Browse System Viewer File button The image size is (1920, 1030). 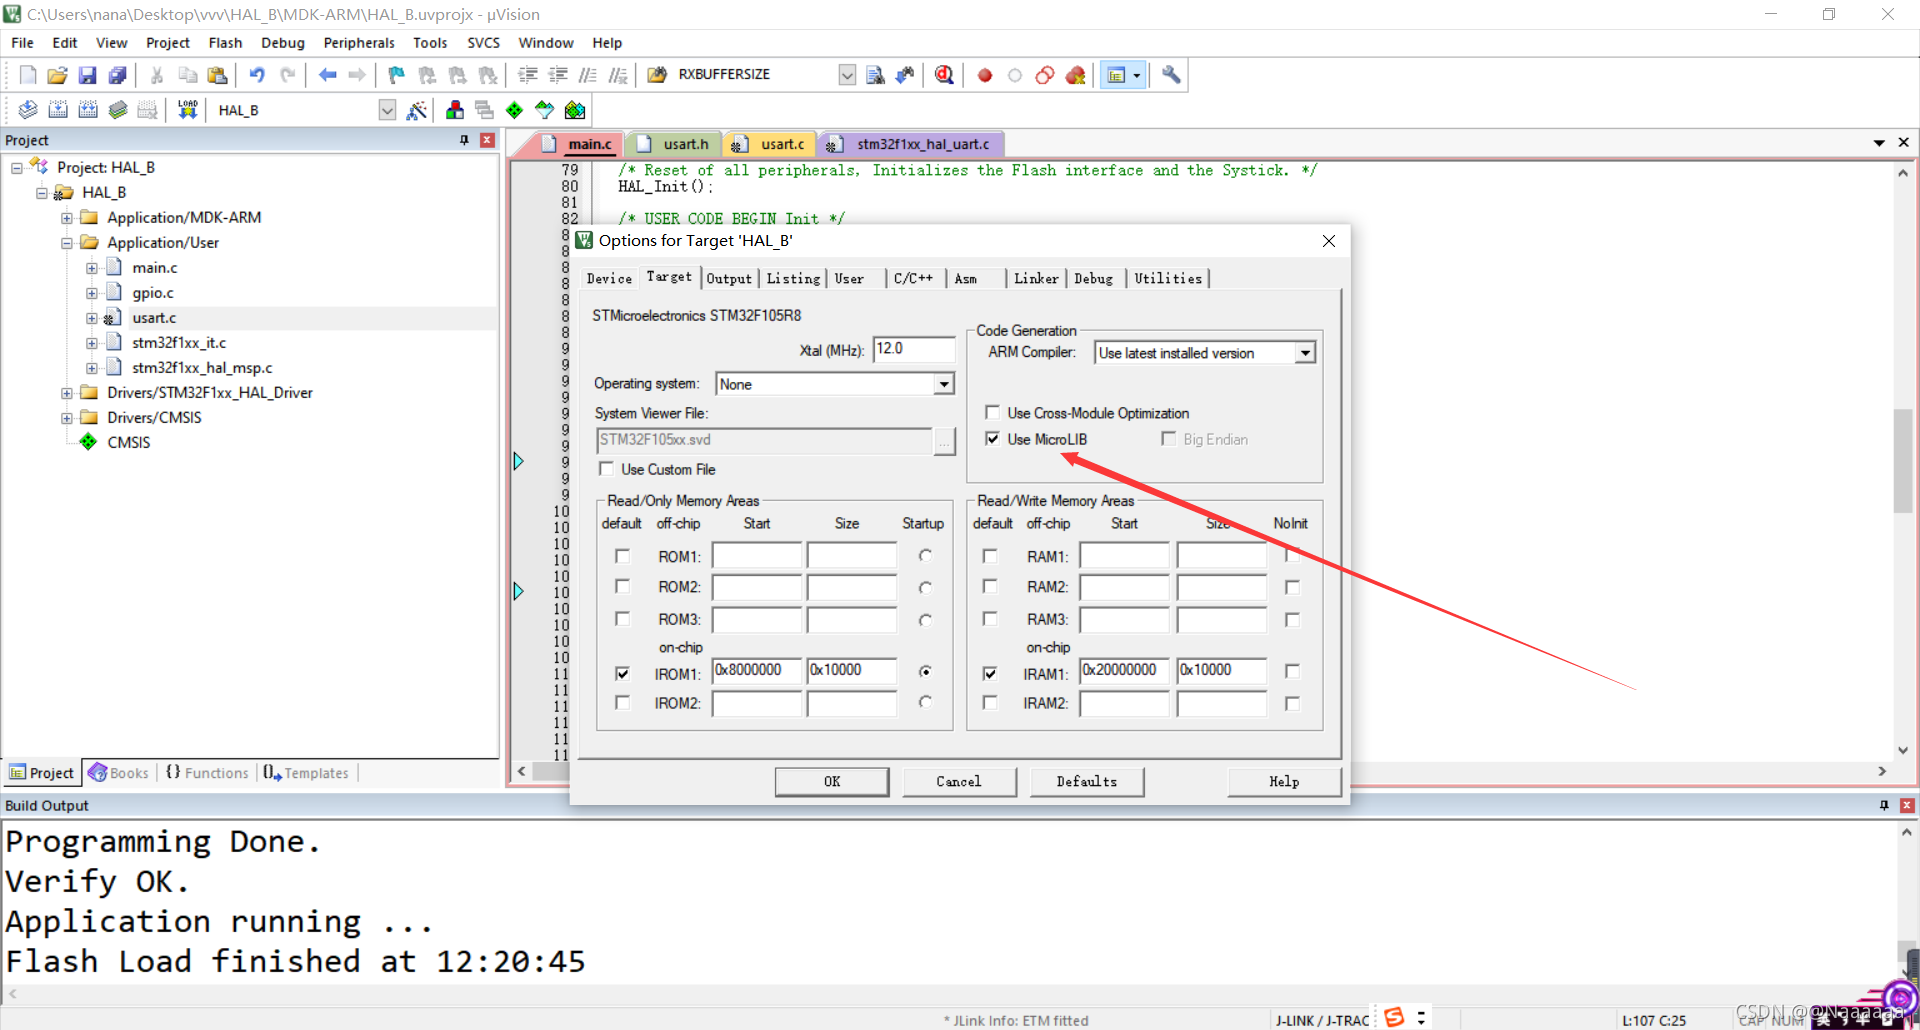[x=945, y=441]
